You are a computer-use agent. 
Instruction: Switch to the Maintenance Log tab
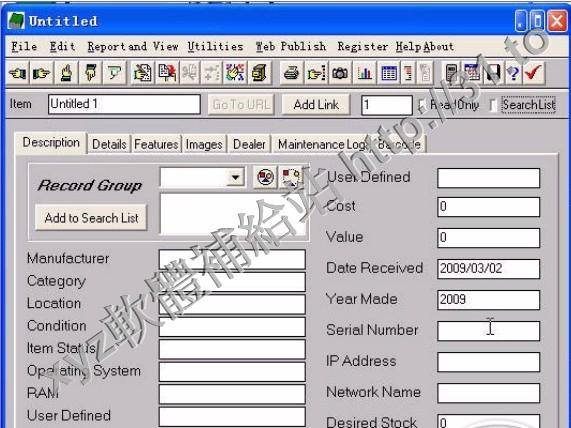(322, 144)
